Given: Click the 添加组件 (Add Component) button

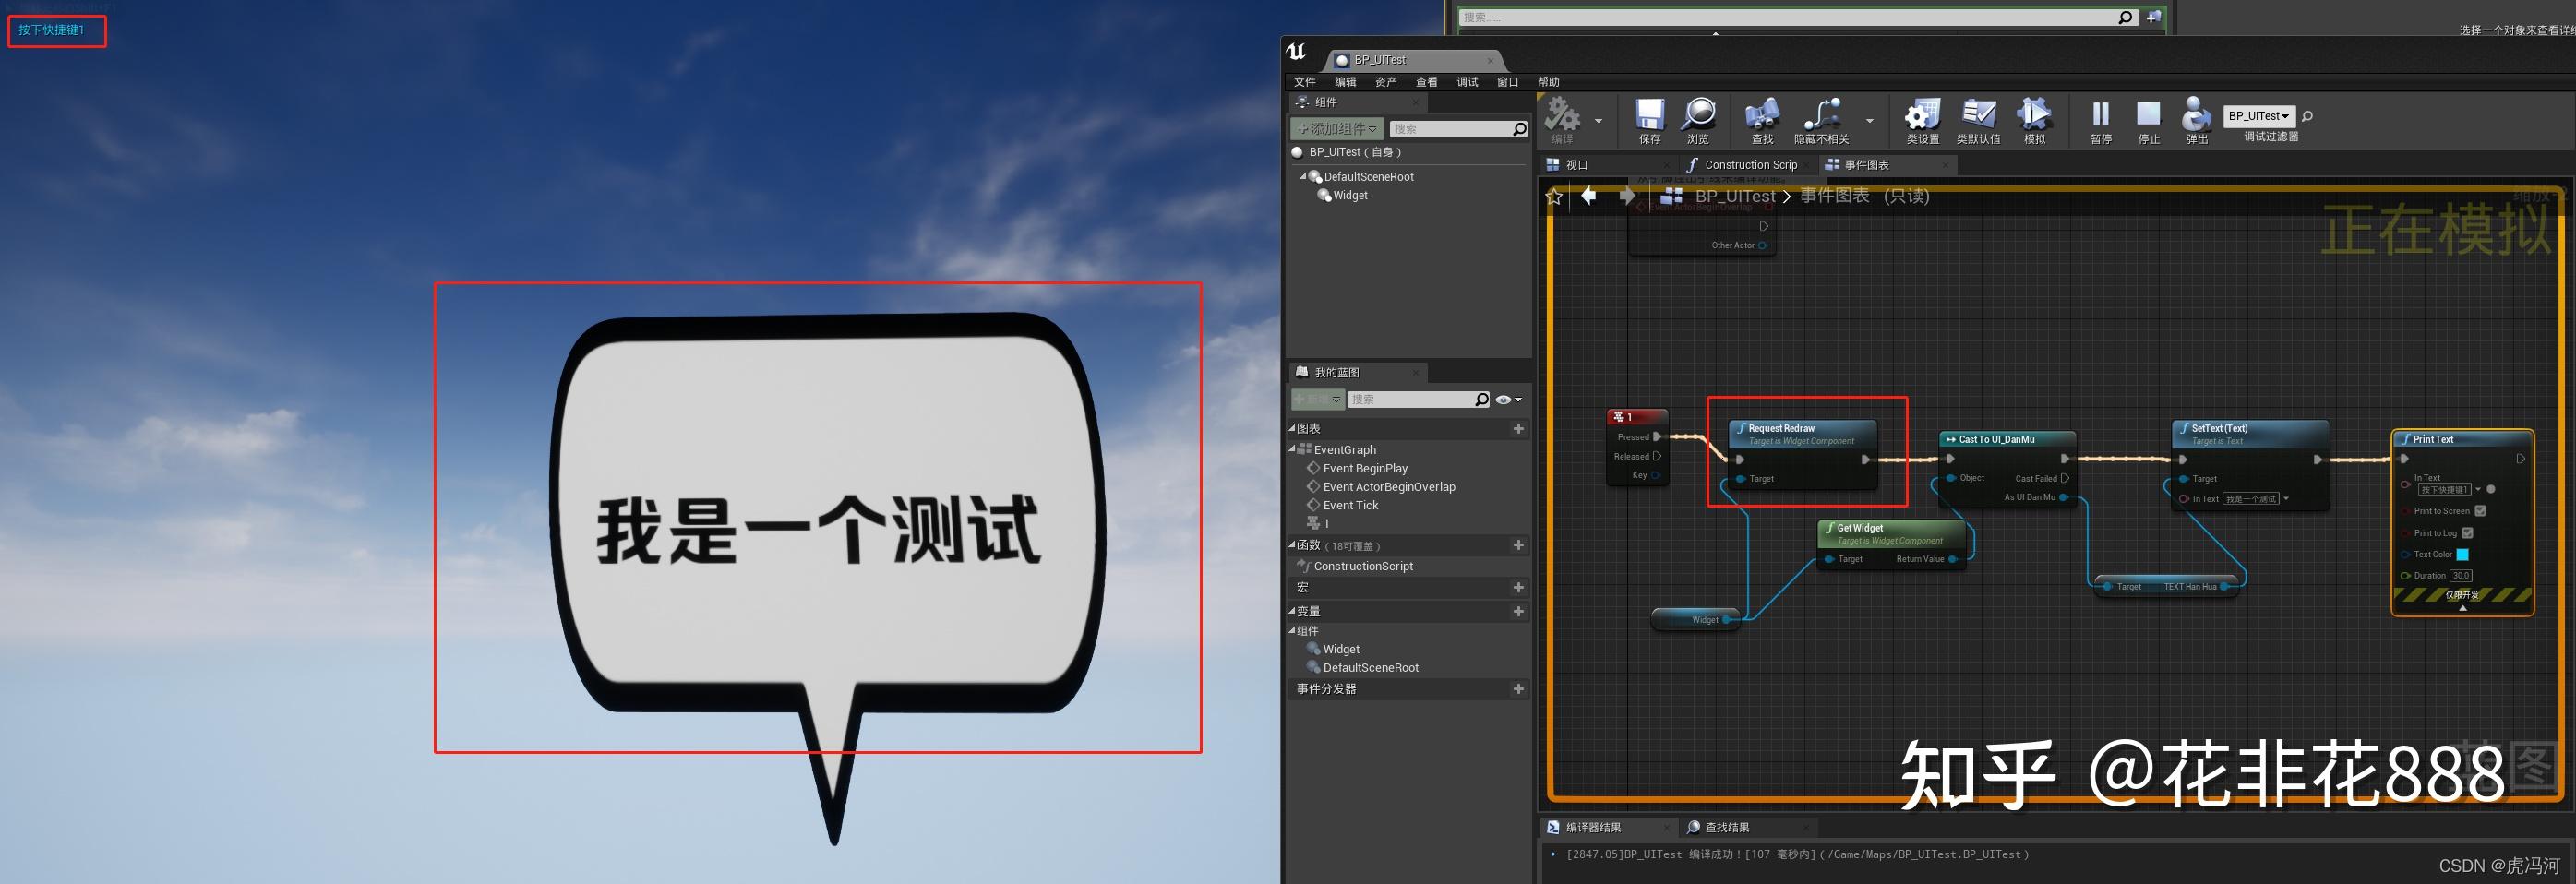Looking at the screenshot, I should tap(1336, 128).
